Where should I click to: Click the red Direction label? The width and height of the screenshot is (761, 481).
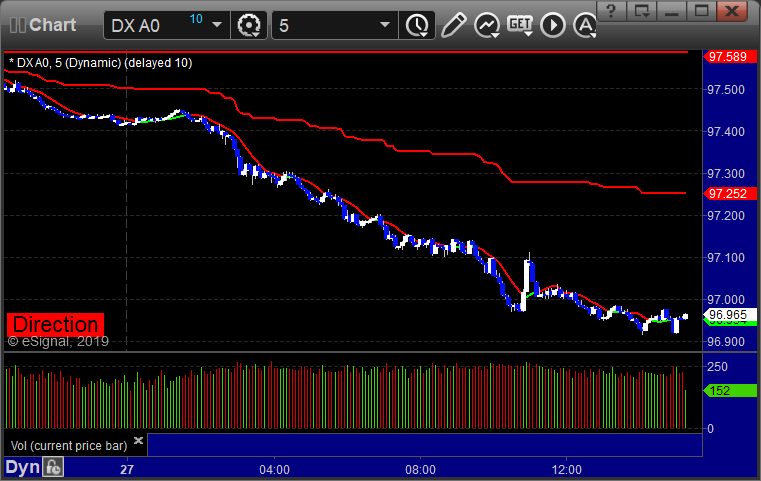55,324
